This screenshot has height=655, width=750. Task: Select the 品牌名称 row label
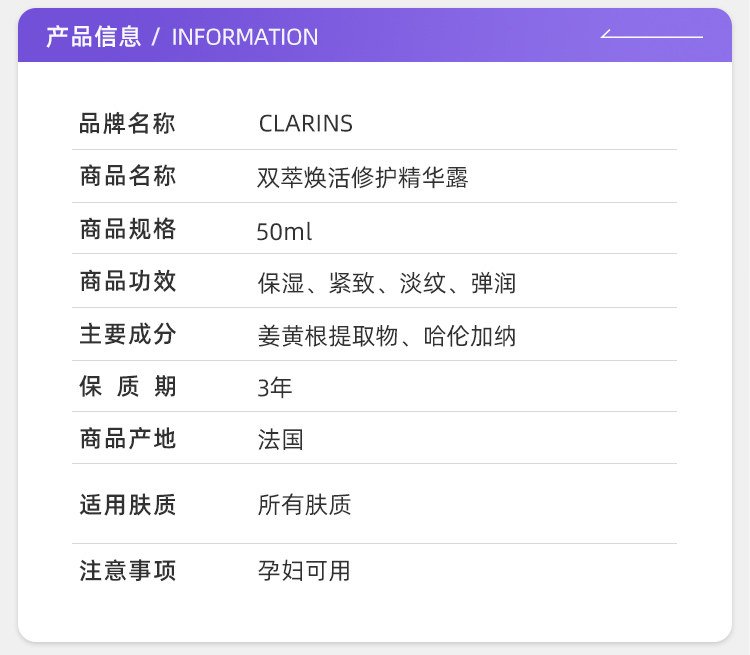pyautogui.click(x=128, y=124)
